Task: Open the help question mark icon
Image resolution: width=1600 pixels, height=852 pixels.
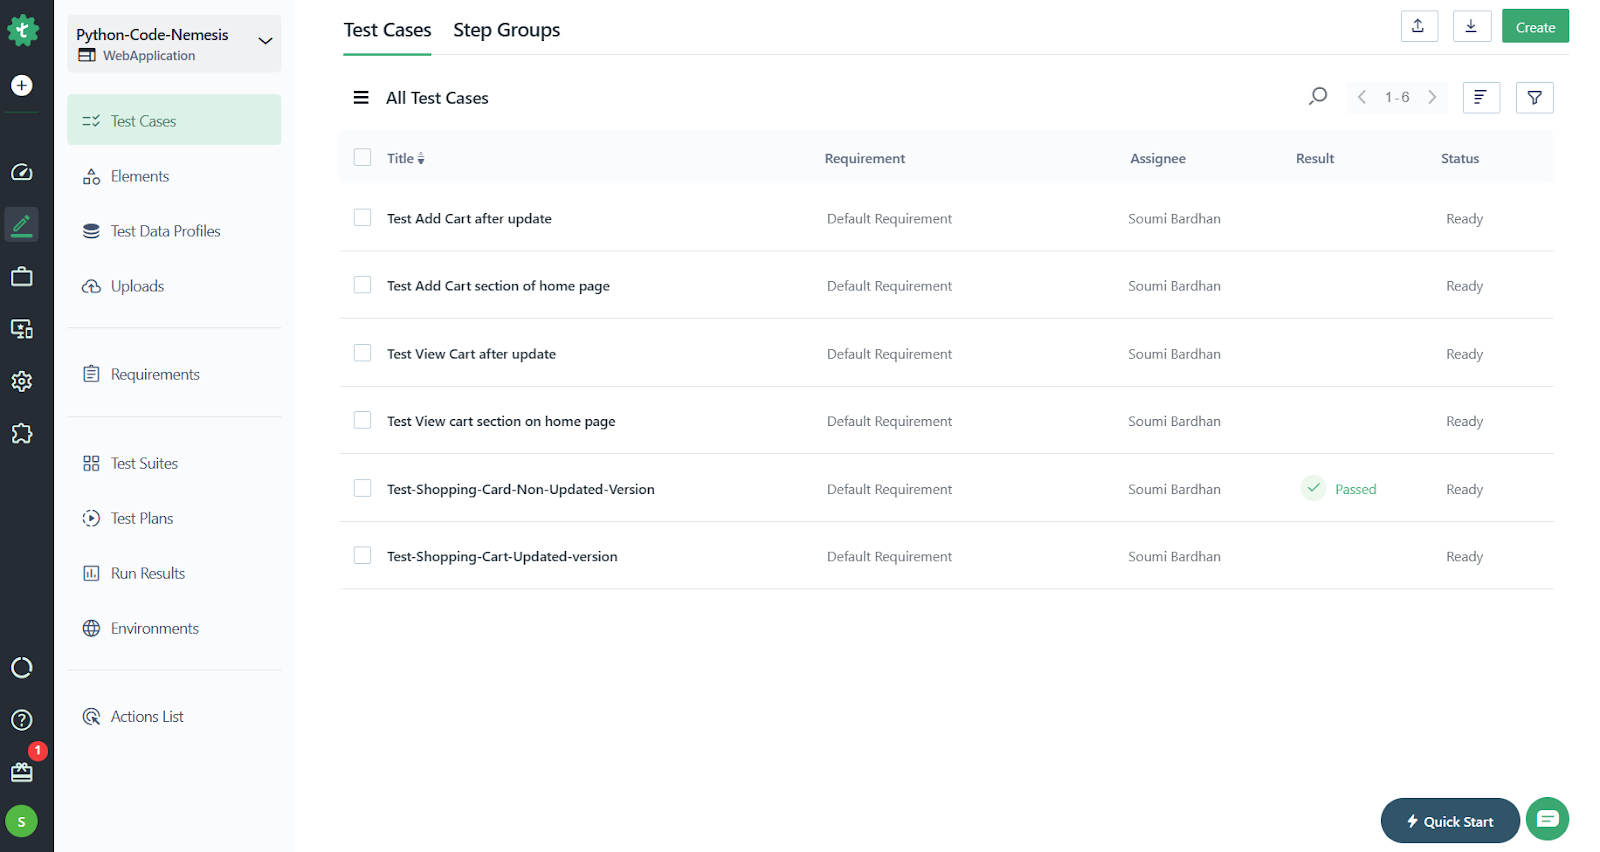Action: (22, 720)
